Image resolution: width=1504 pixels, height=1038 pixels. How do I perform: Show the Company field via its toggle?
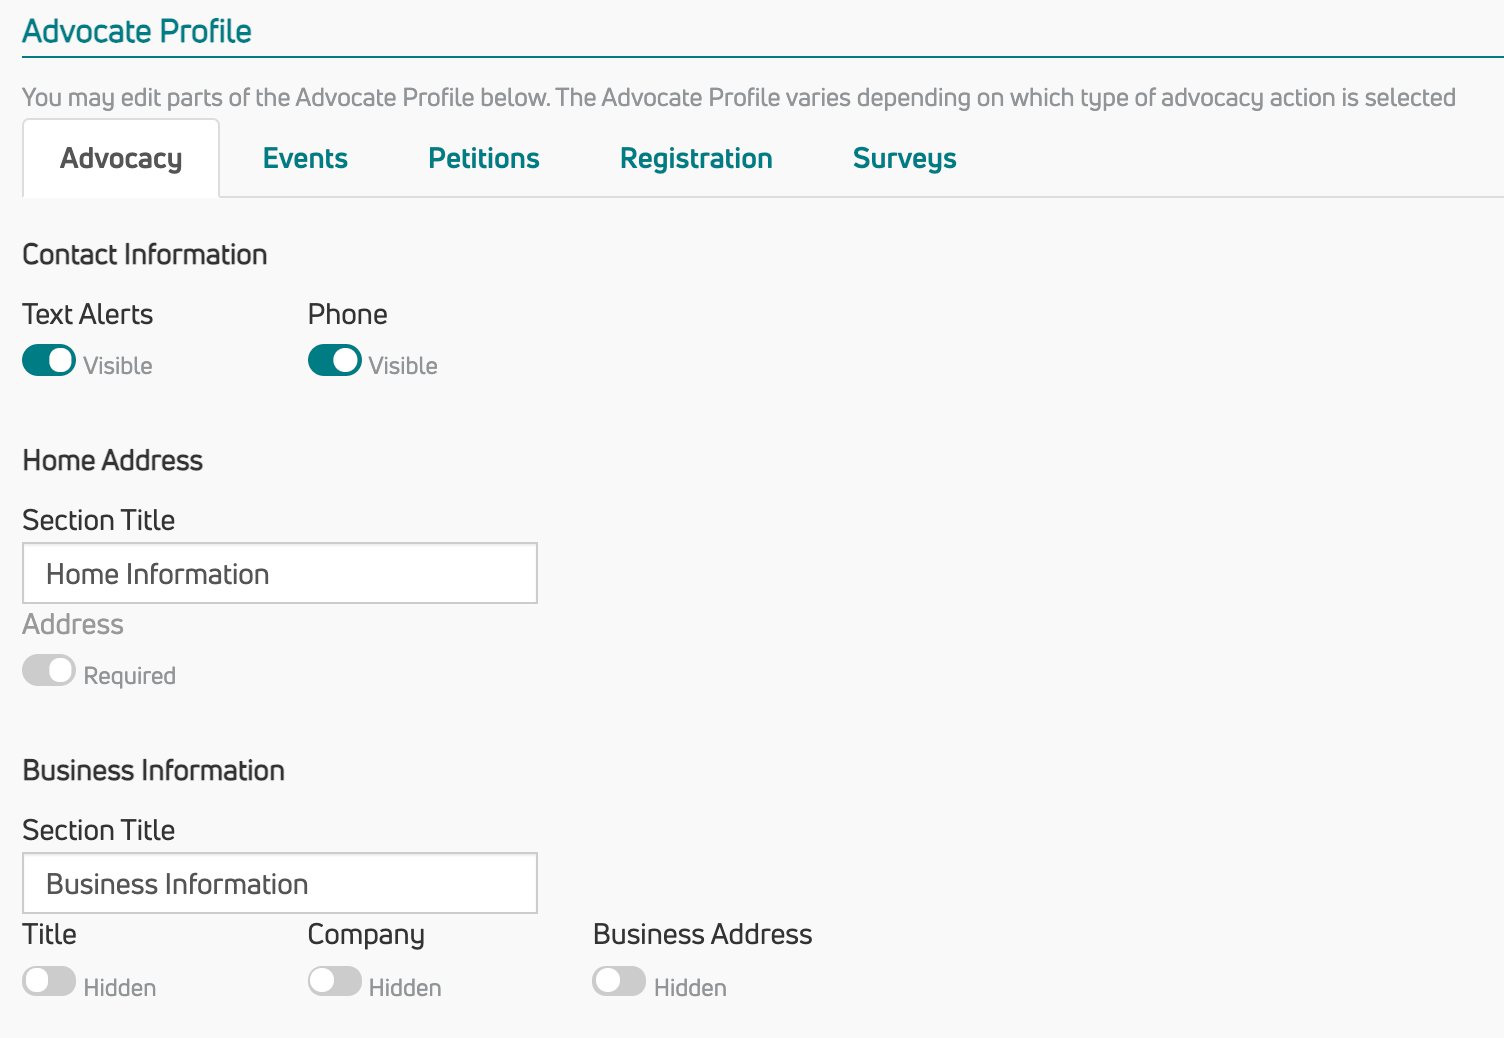pyautogui.click(x=334, y=982)
